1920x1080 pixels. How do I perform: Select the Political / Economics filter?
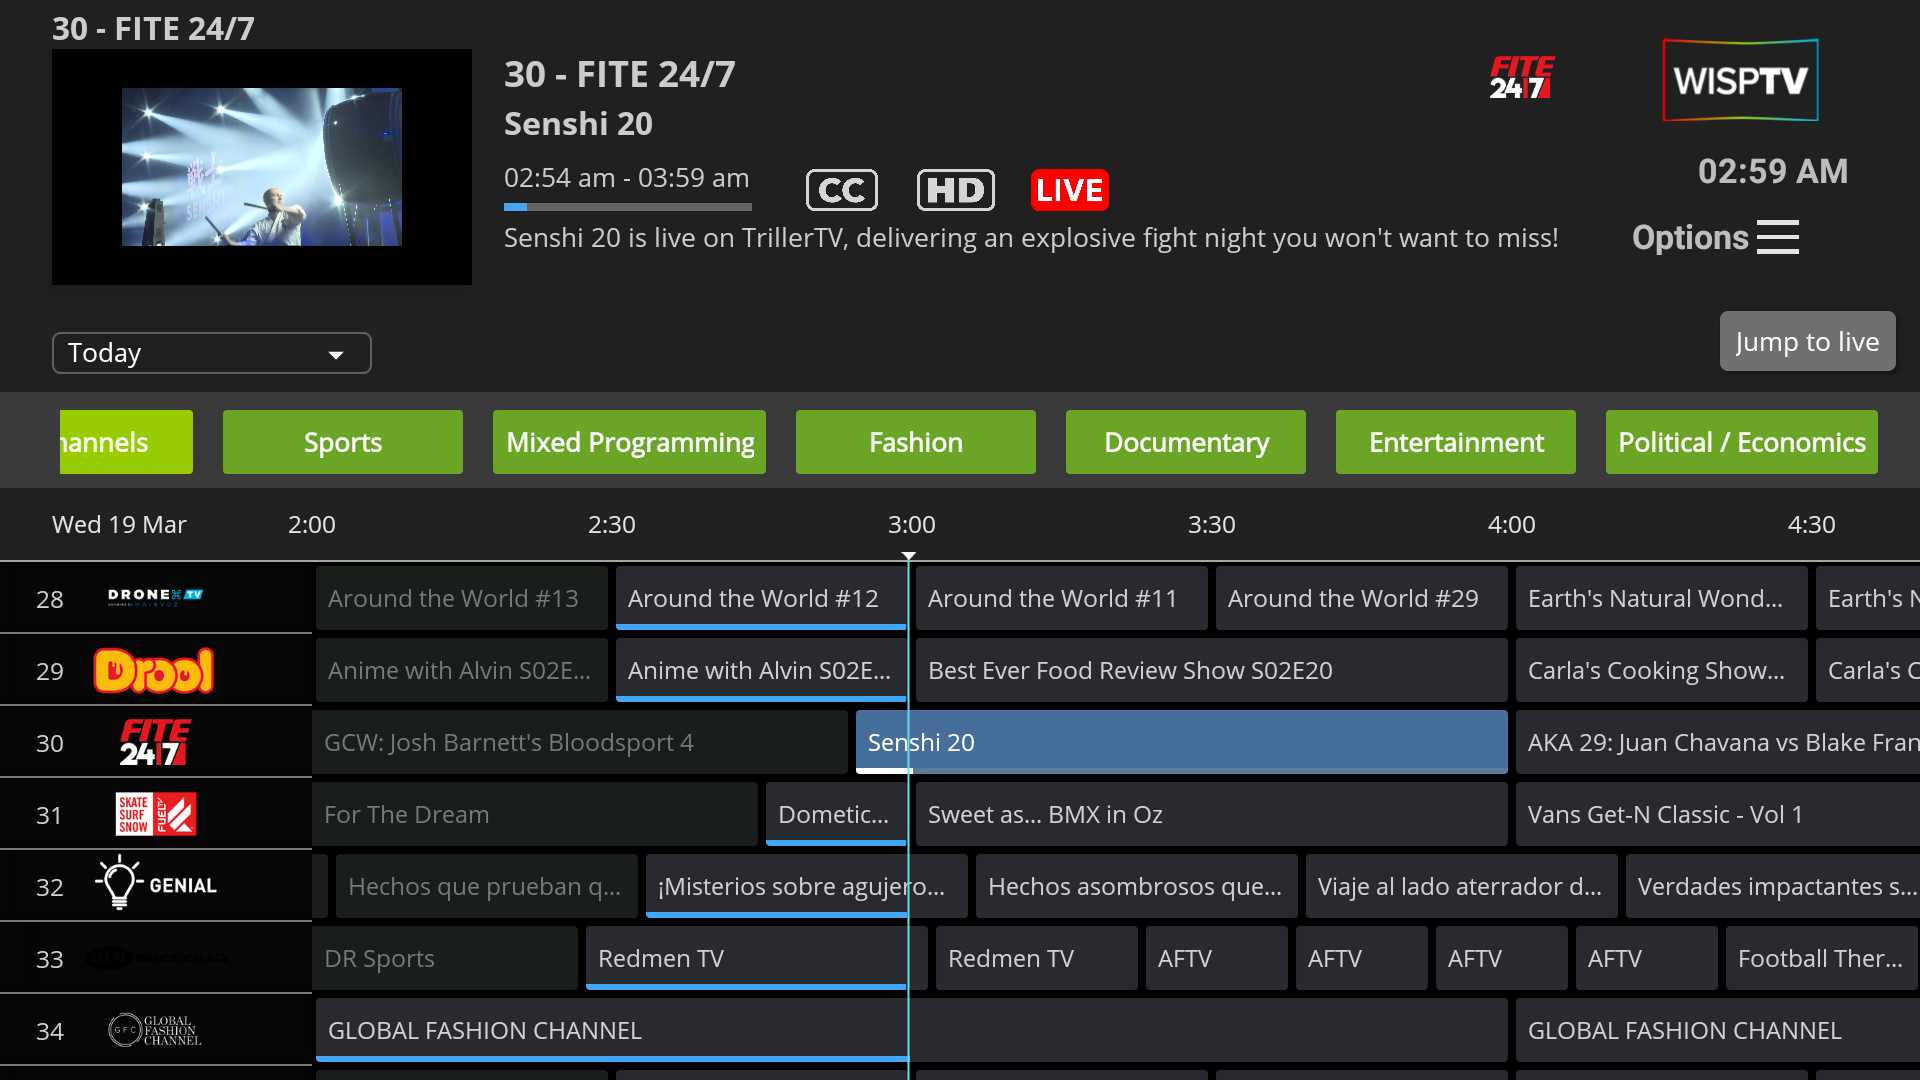[1742, 441]
